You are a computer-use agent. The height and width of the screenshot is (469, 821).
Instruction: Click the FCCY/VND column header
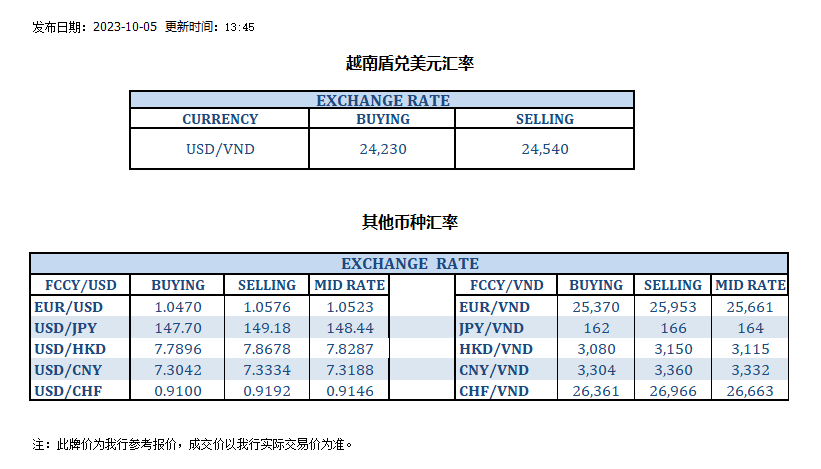pos(497,285)
